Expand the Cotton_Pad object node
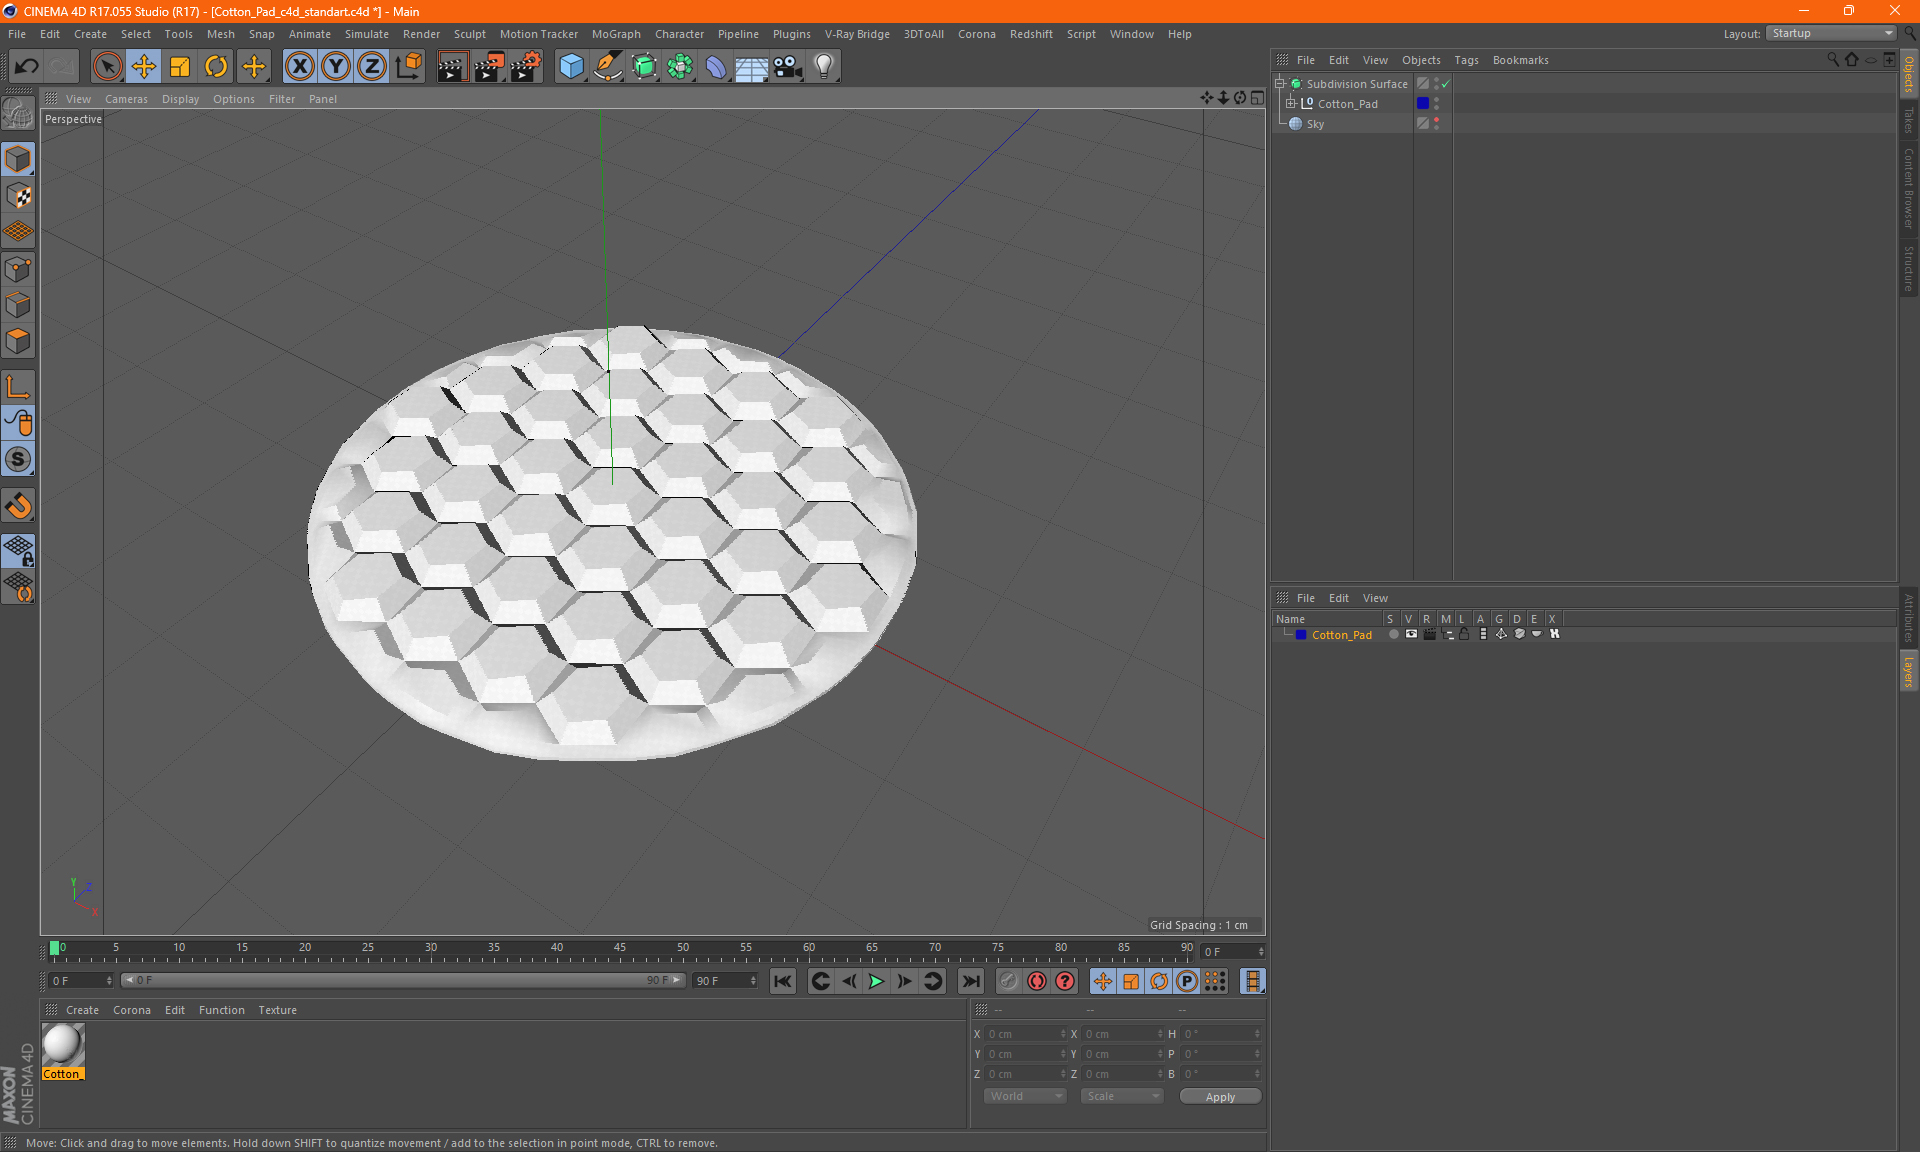This screenshot has height=1152, width=1920. point(1291,103)
